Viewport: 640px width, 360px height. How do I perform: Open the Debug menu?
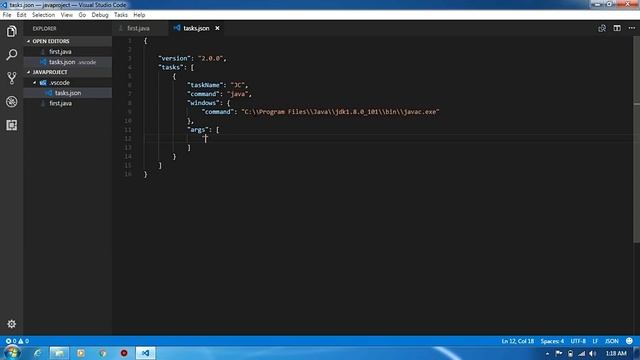tap(100, 15)
